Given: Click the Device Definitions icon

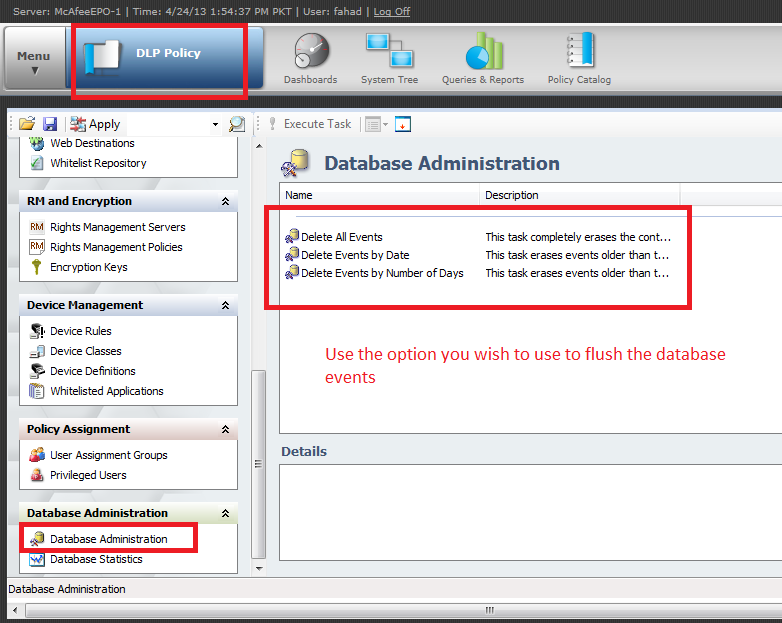Looking at the screenshot, I should pyautogui.click(x=37, y=371).
